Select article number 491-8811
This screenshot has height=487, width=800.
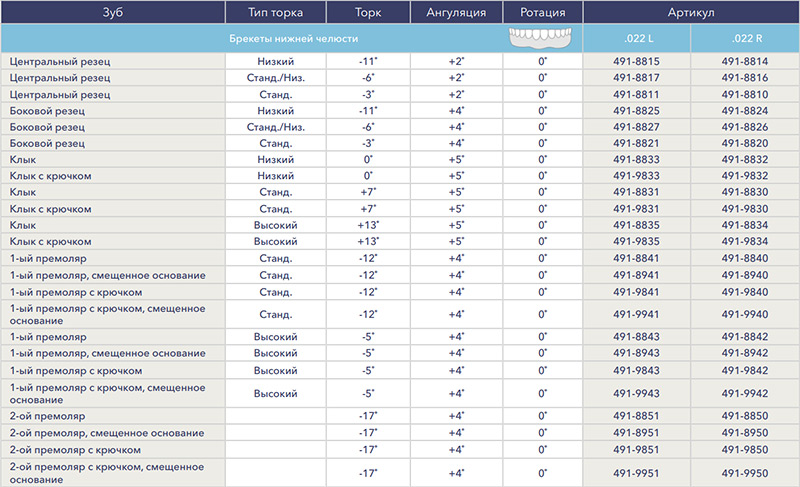coord(636,94)
